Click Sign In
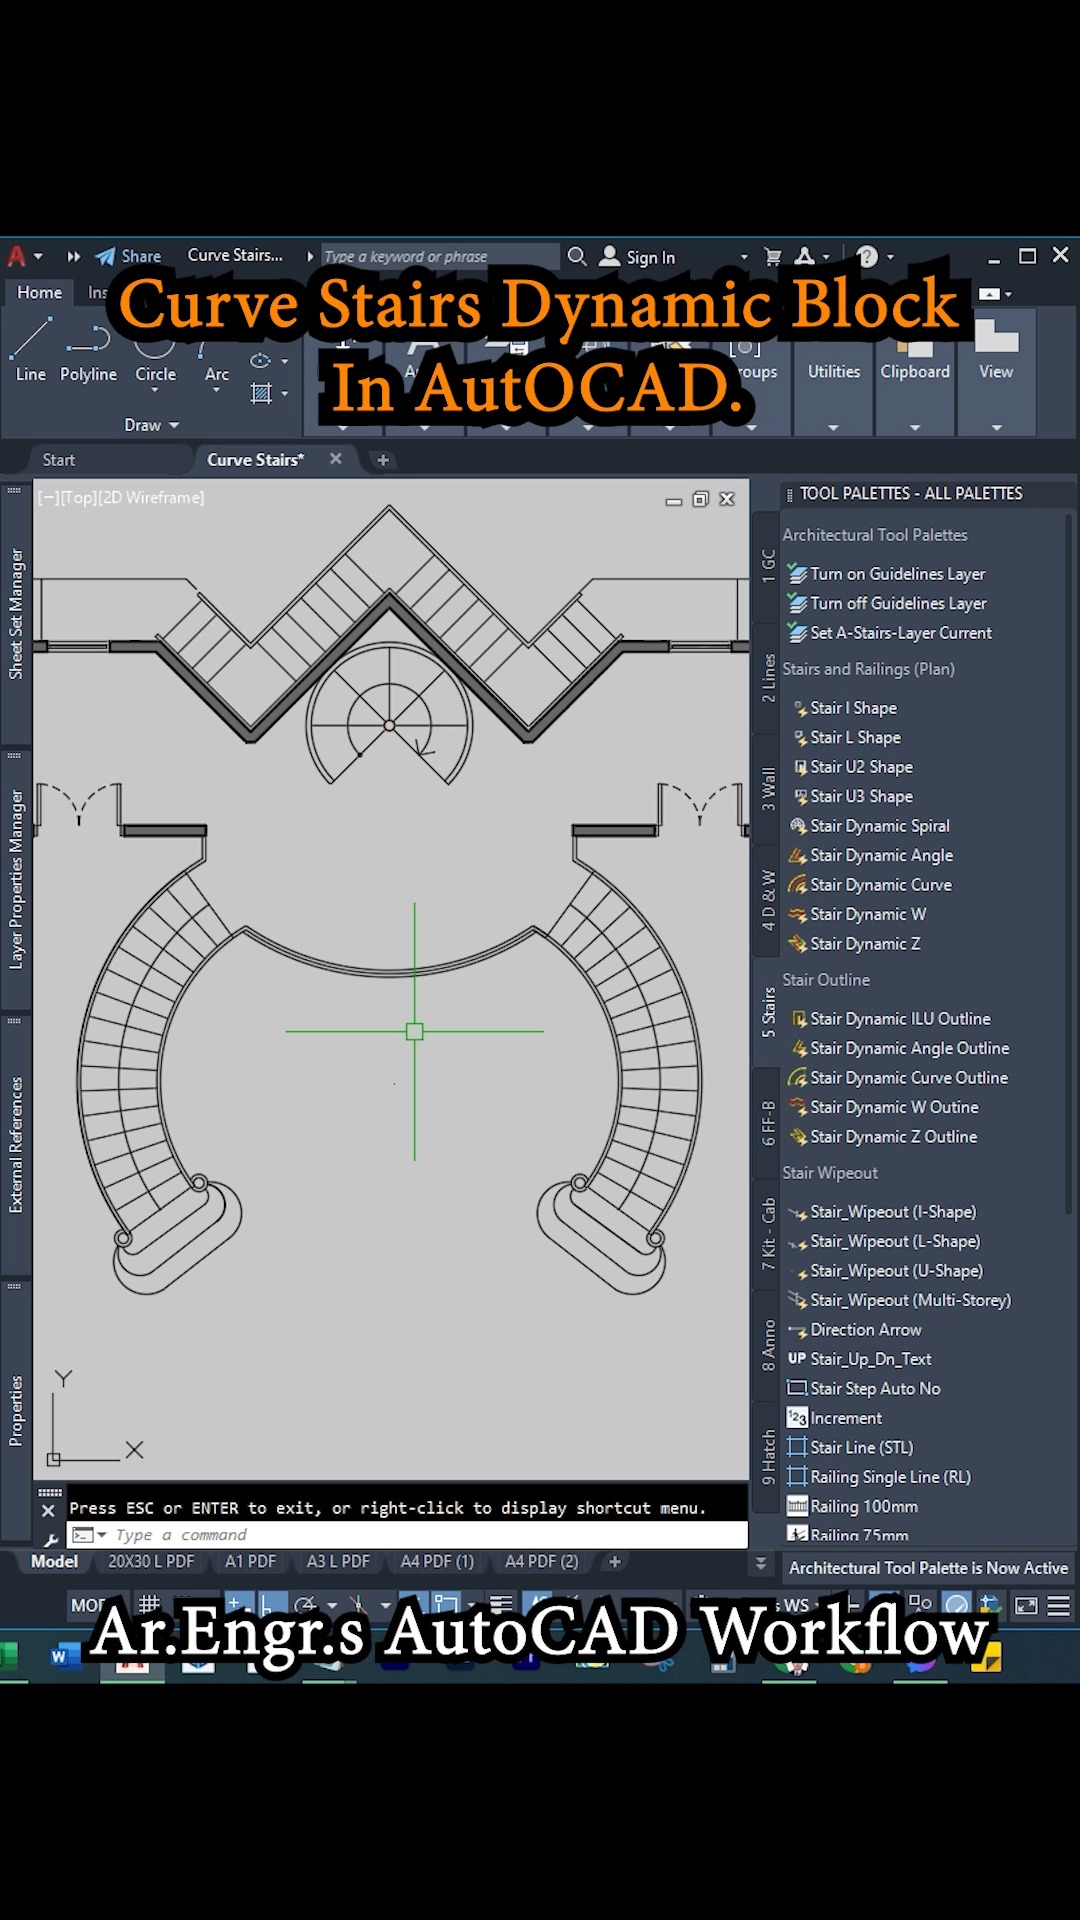1080x1920 pixels. [638, 257]
